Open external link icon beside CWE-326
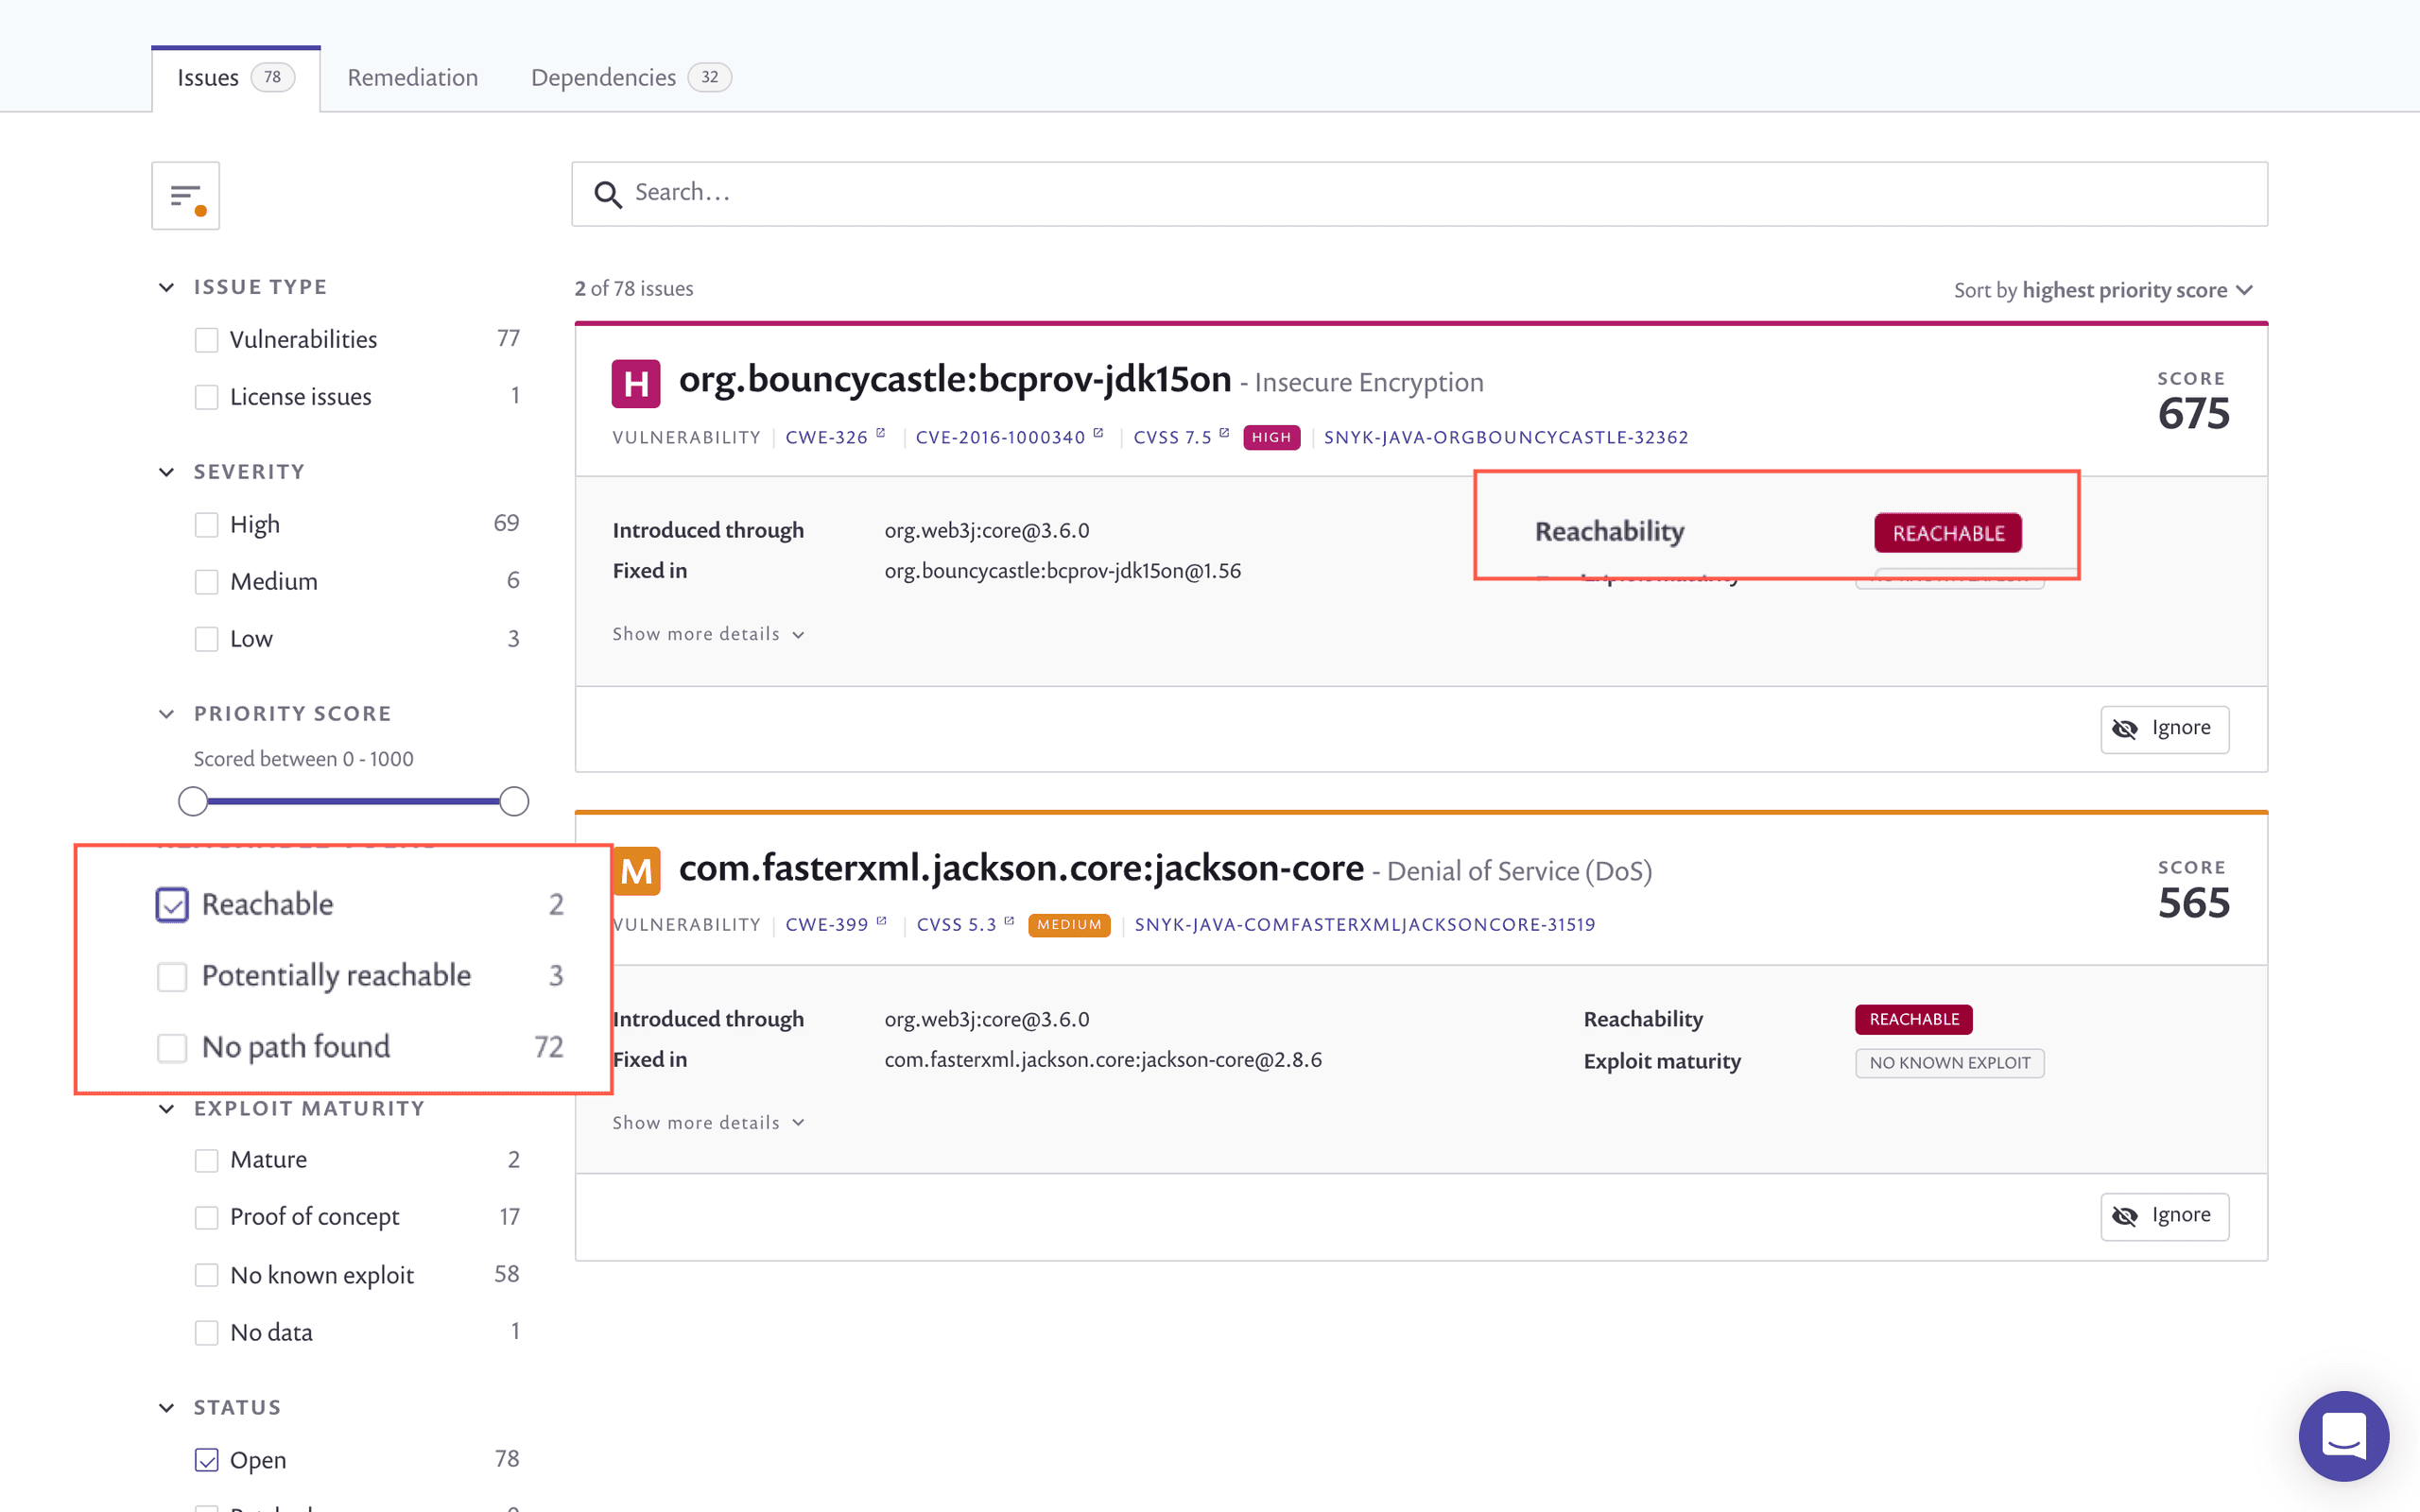The image size is (2420, 1512). 881,433
